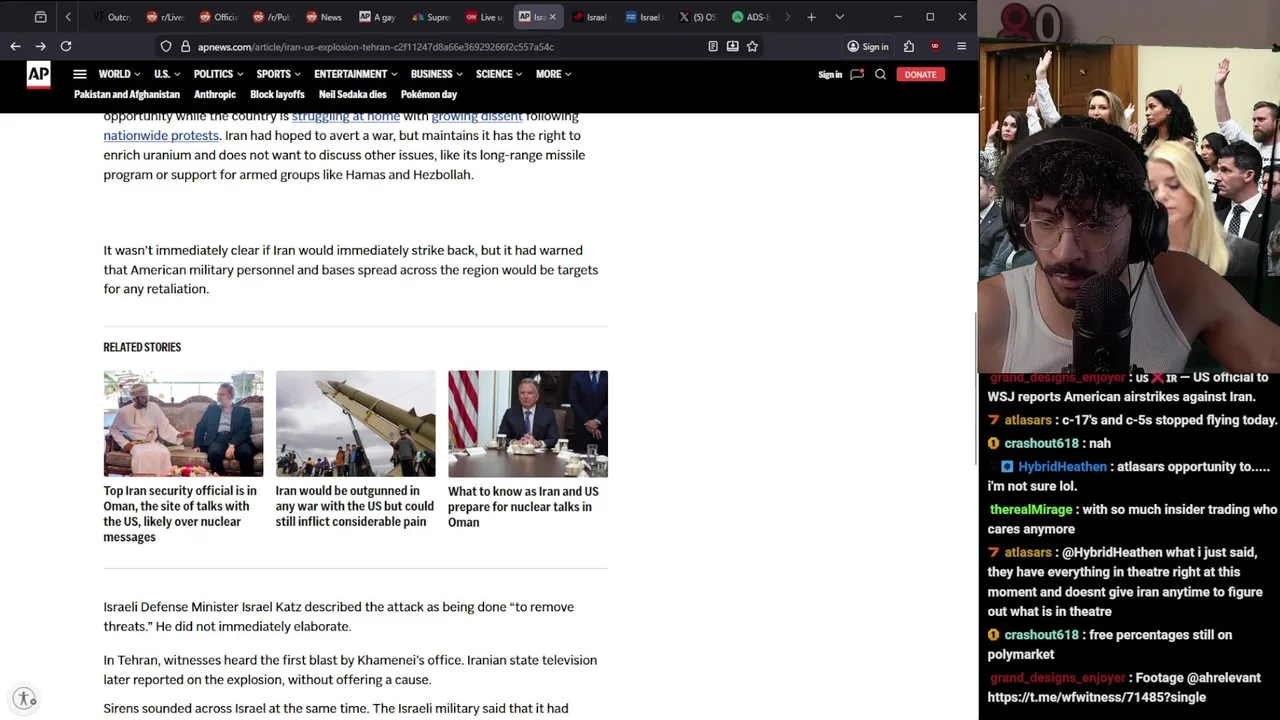Follow the 'nationwide protests' link

click(x=161, y=135)
